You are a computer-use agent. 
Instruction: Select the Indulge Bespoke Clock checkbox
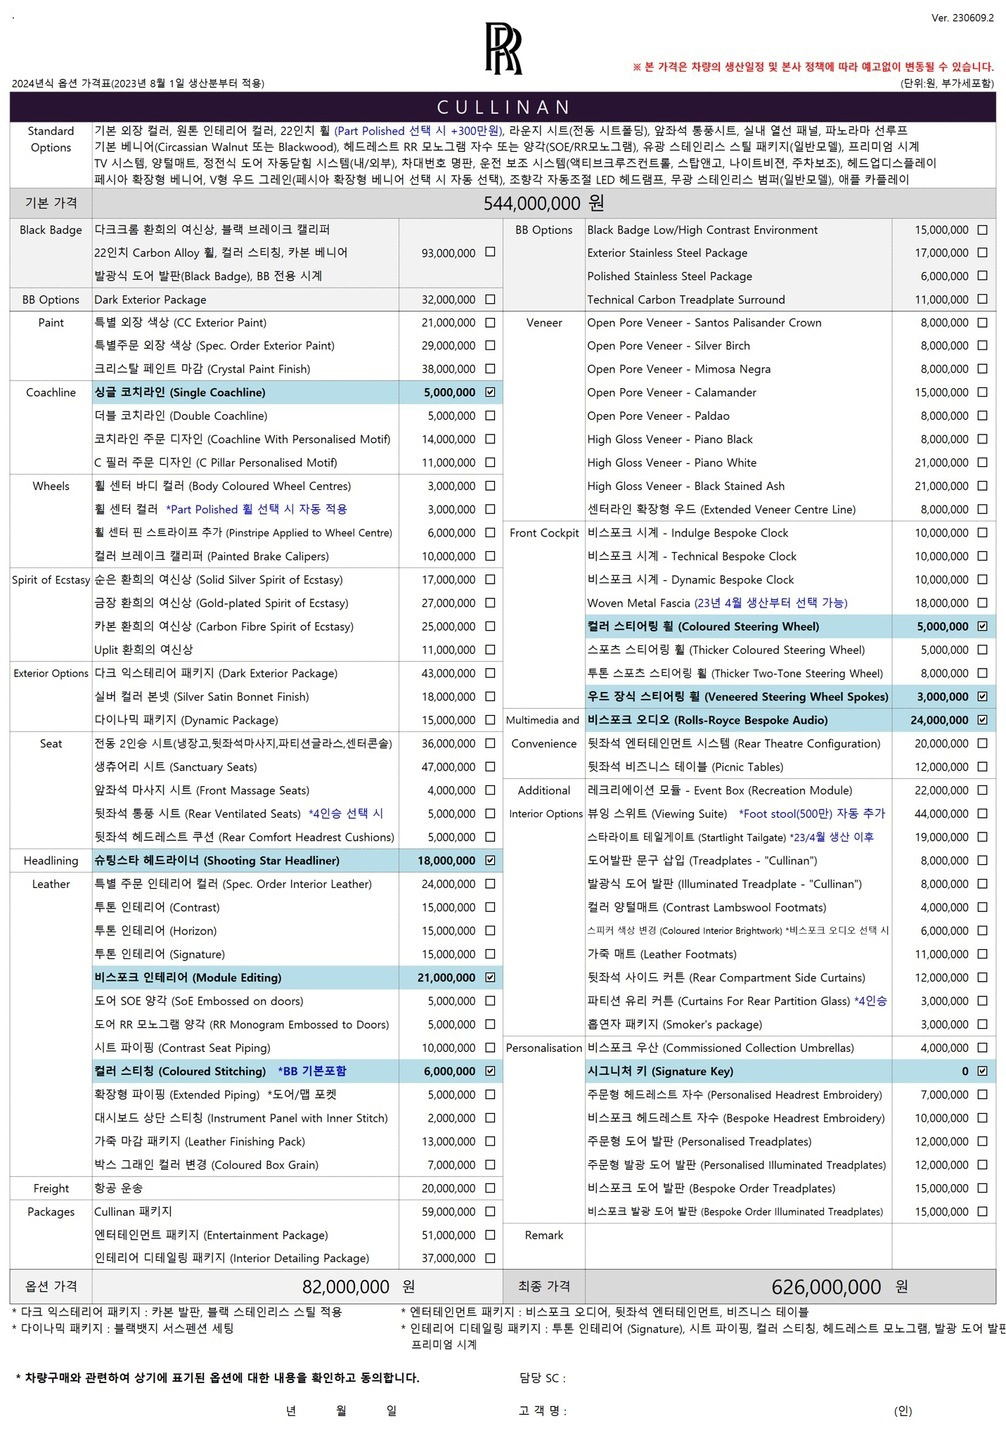coord(982,533)
